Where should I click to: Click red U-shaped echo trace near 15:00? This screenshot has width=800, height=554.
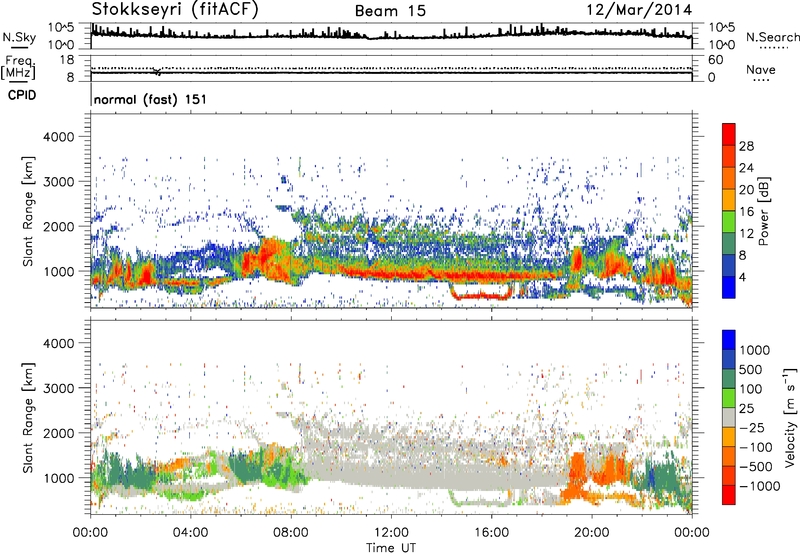click(481, 294)
